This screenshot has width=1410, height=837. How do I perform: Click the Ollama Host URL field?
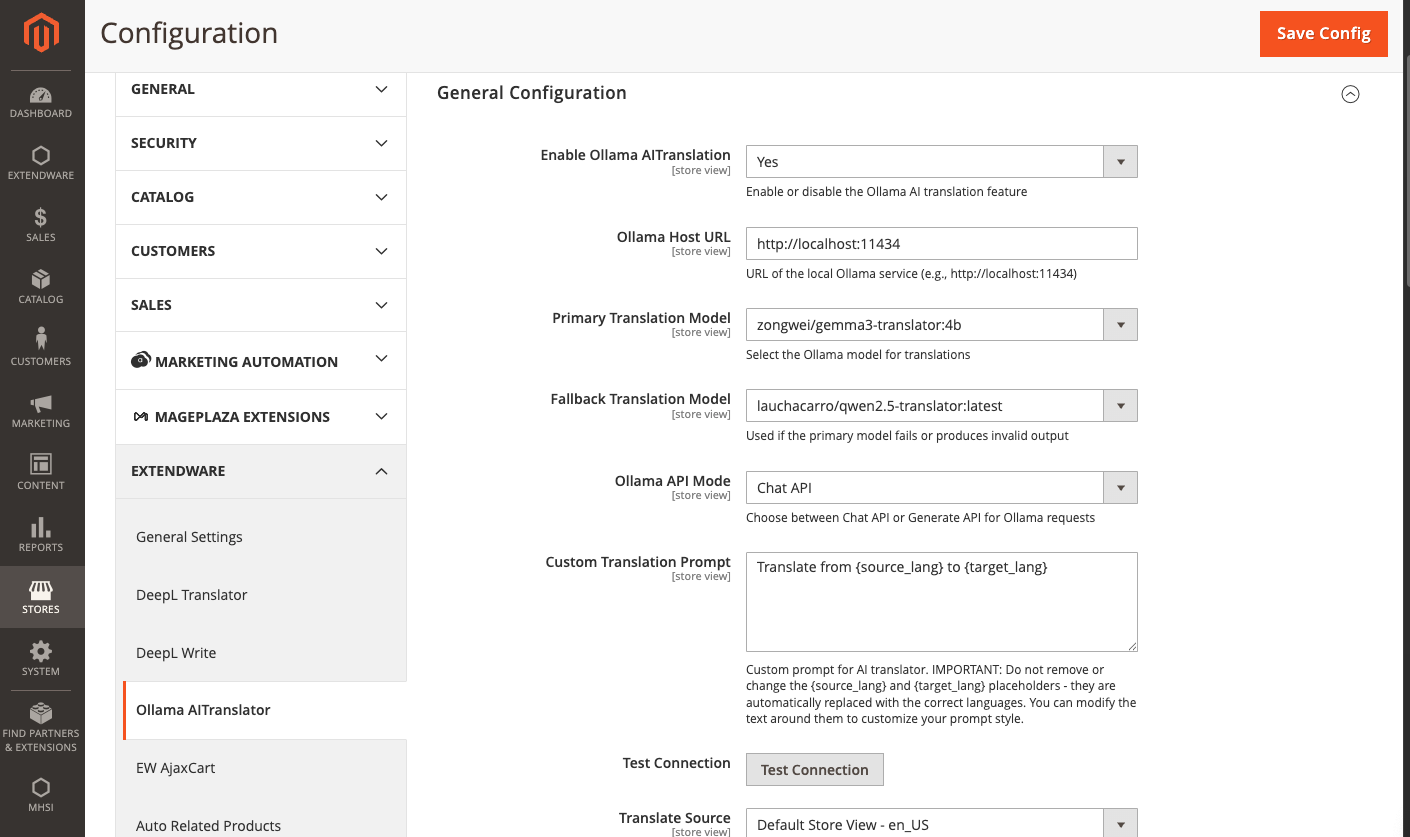click(941, 244)
